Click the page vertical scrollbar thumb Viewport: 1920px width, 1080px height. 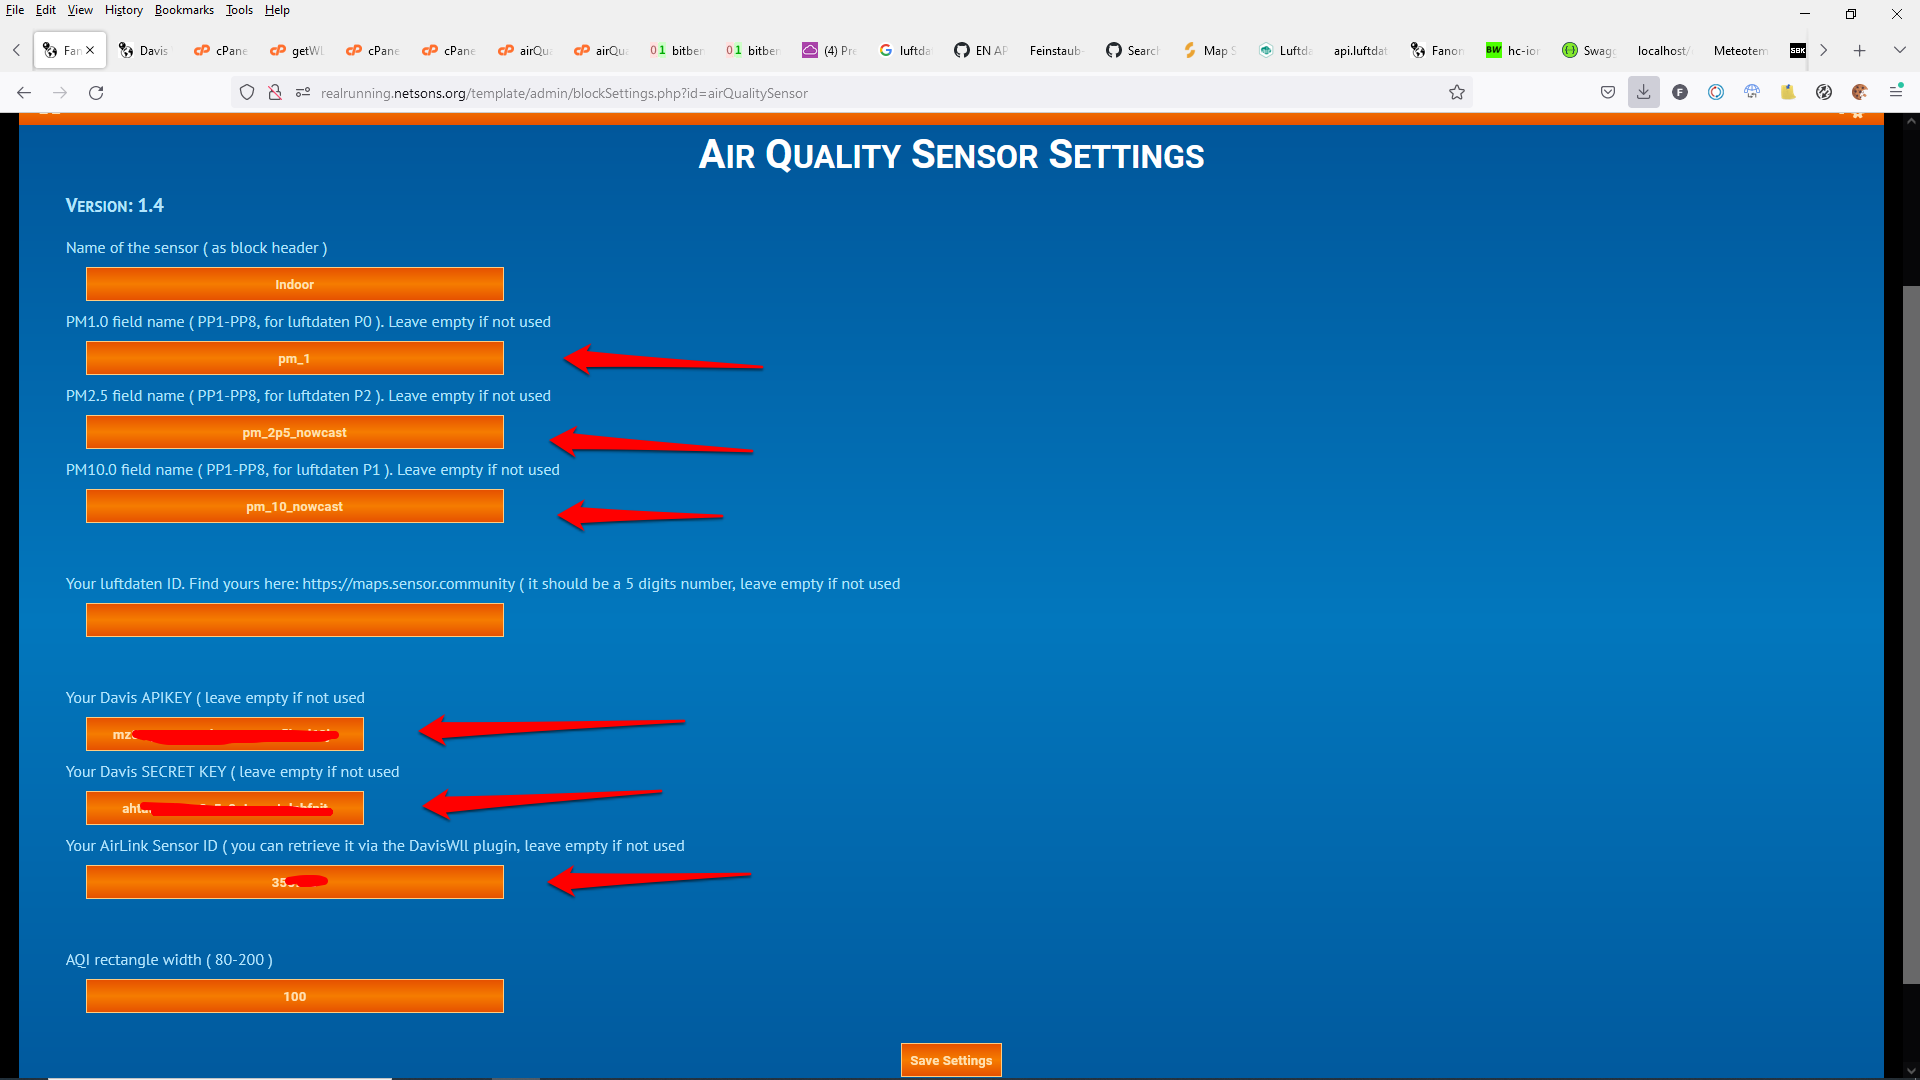(1911, 635)
